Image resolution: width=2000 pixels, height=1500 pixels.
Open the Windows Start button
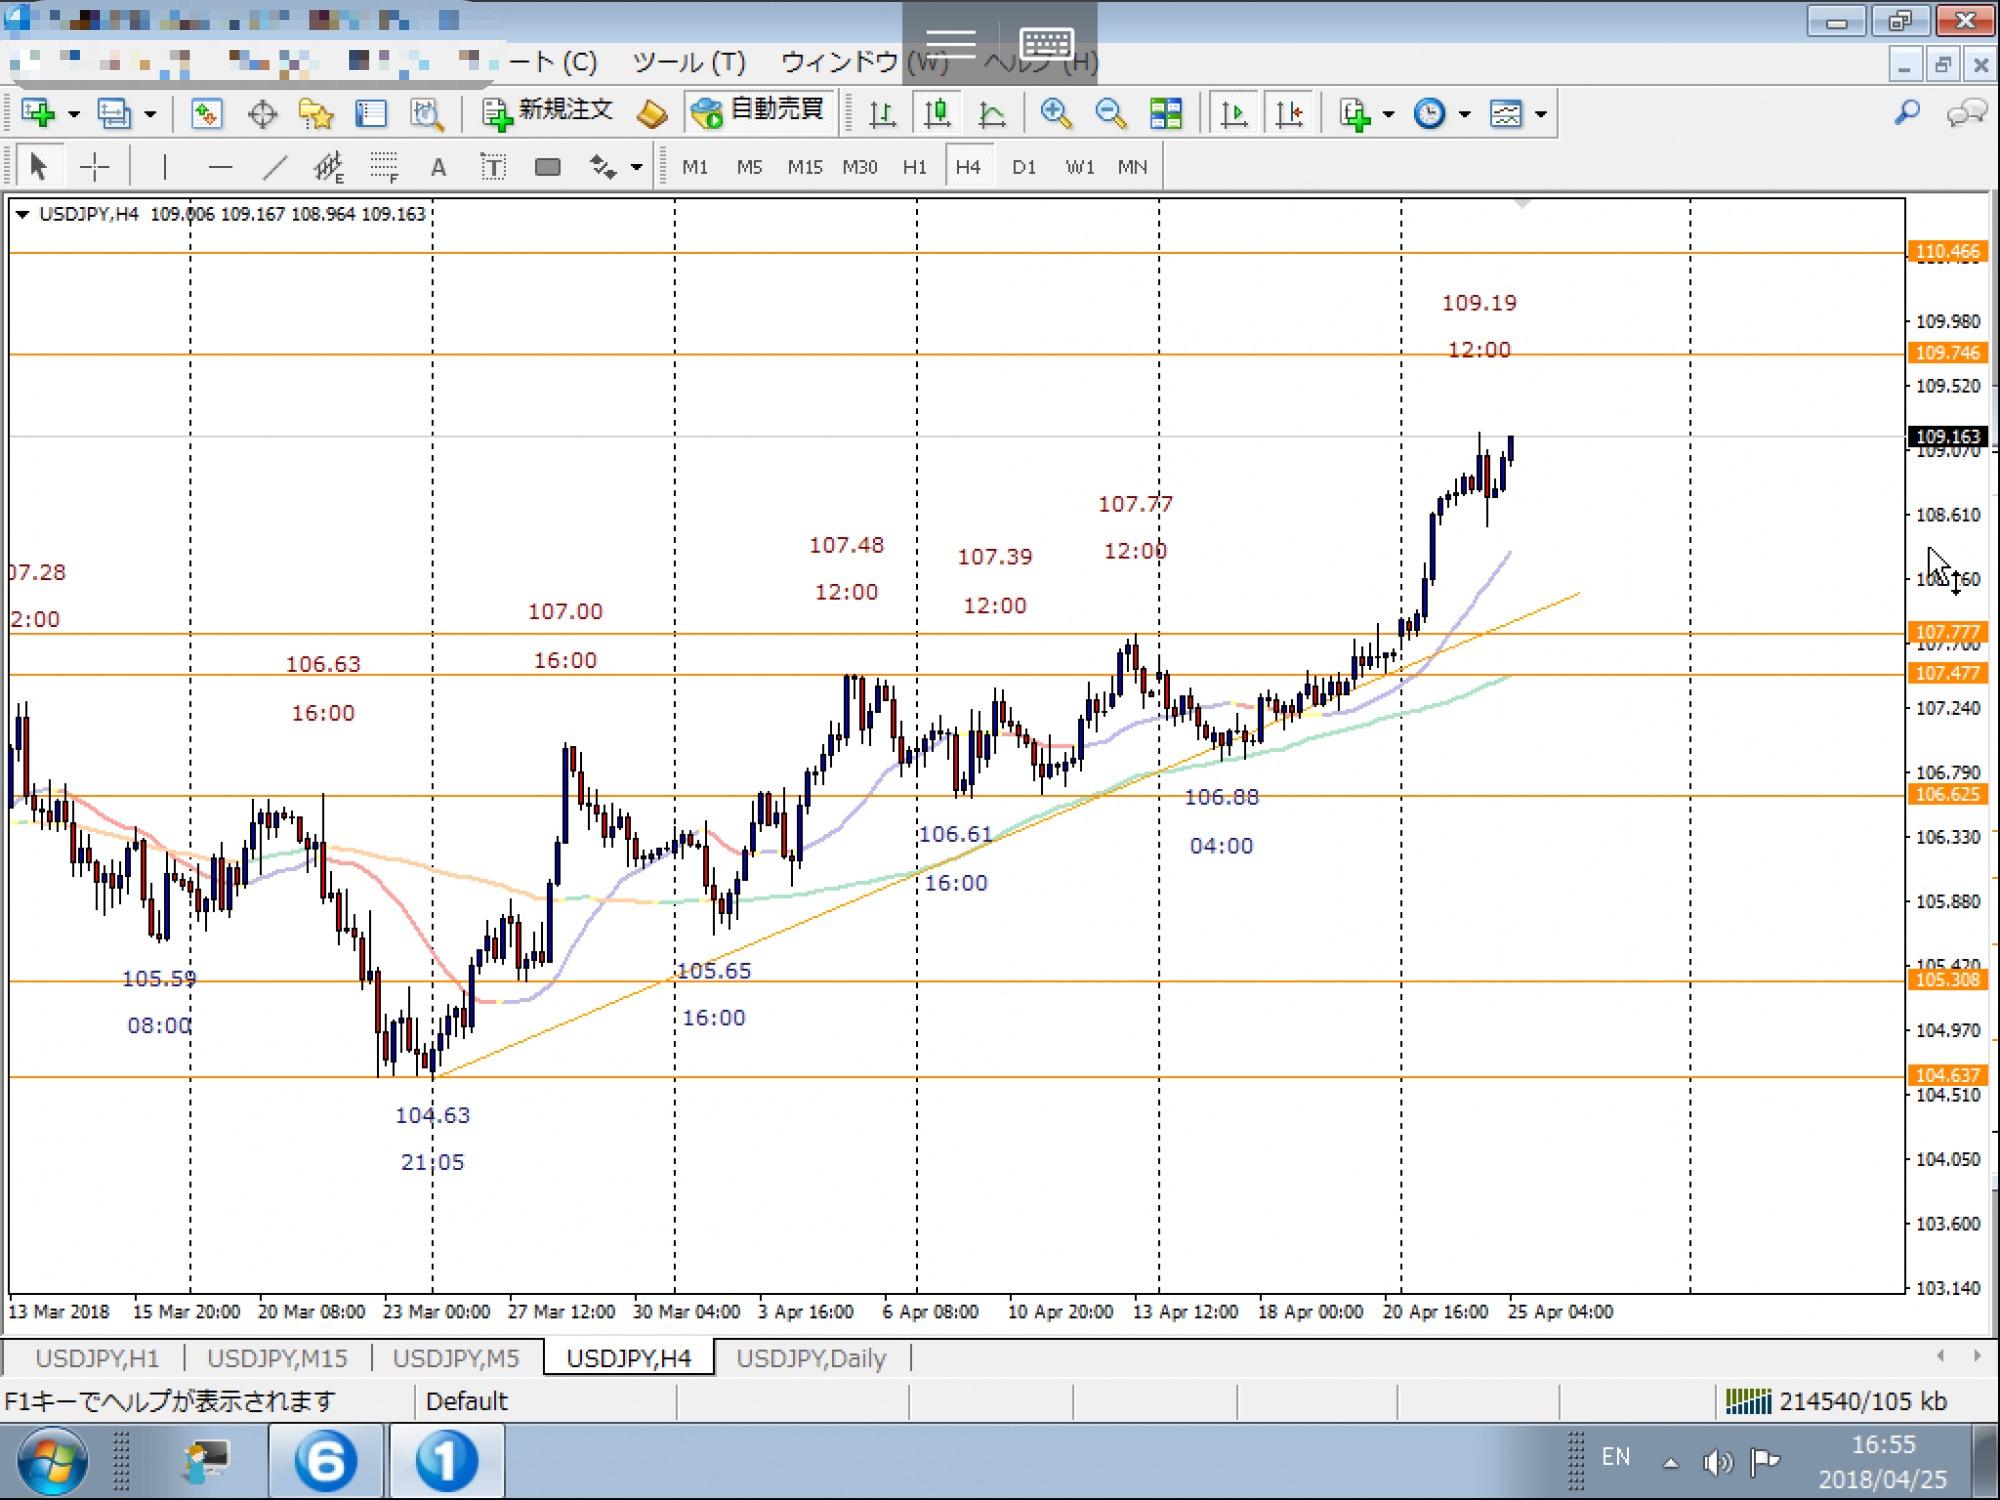pos(51,1462)
